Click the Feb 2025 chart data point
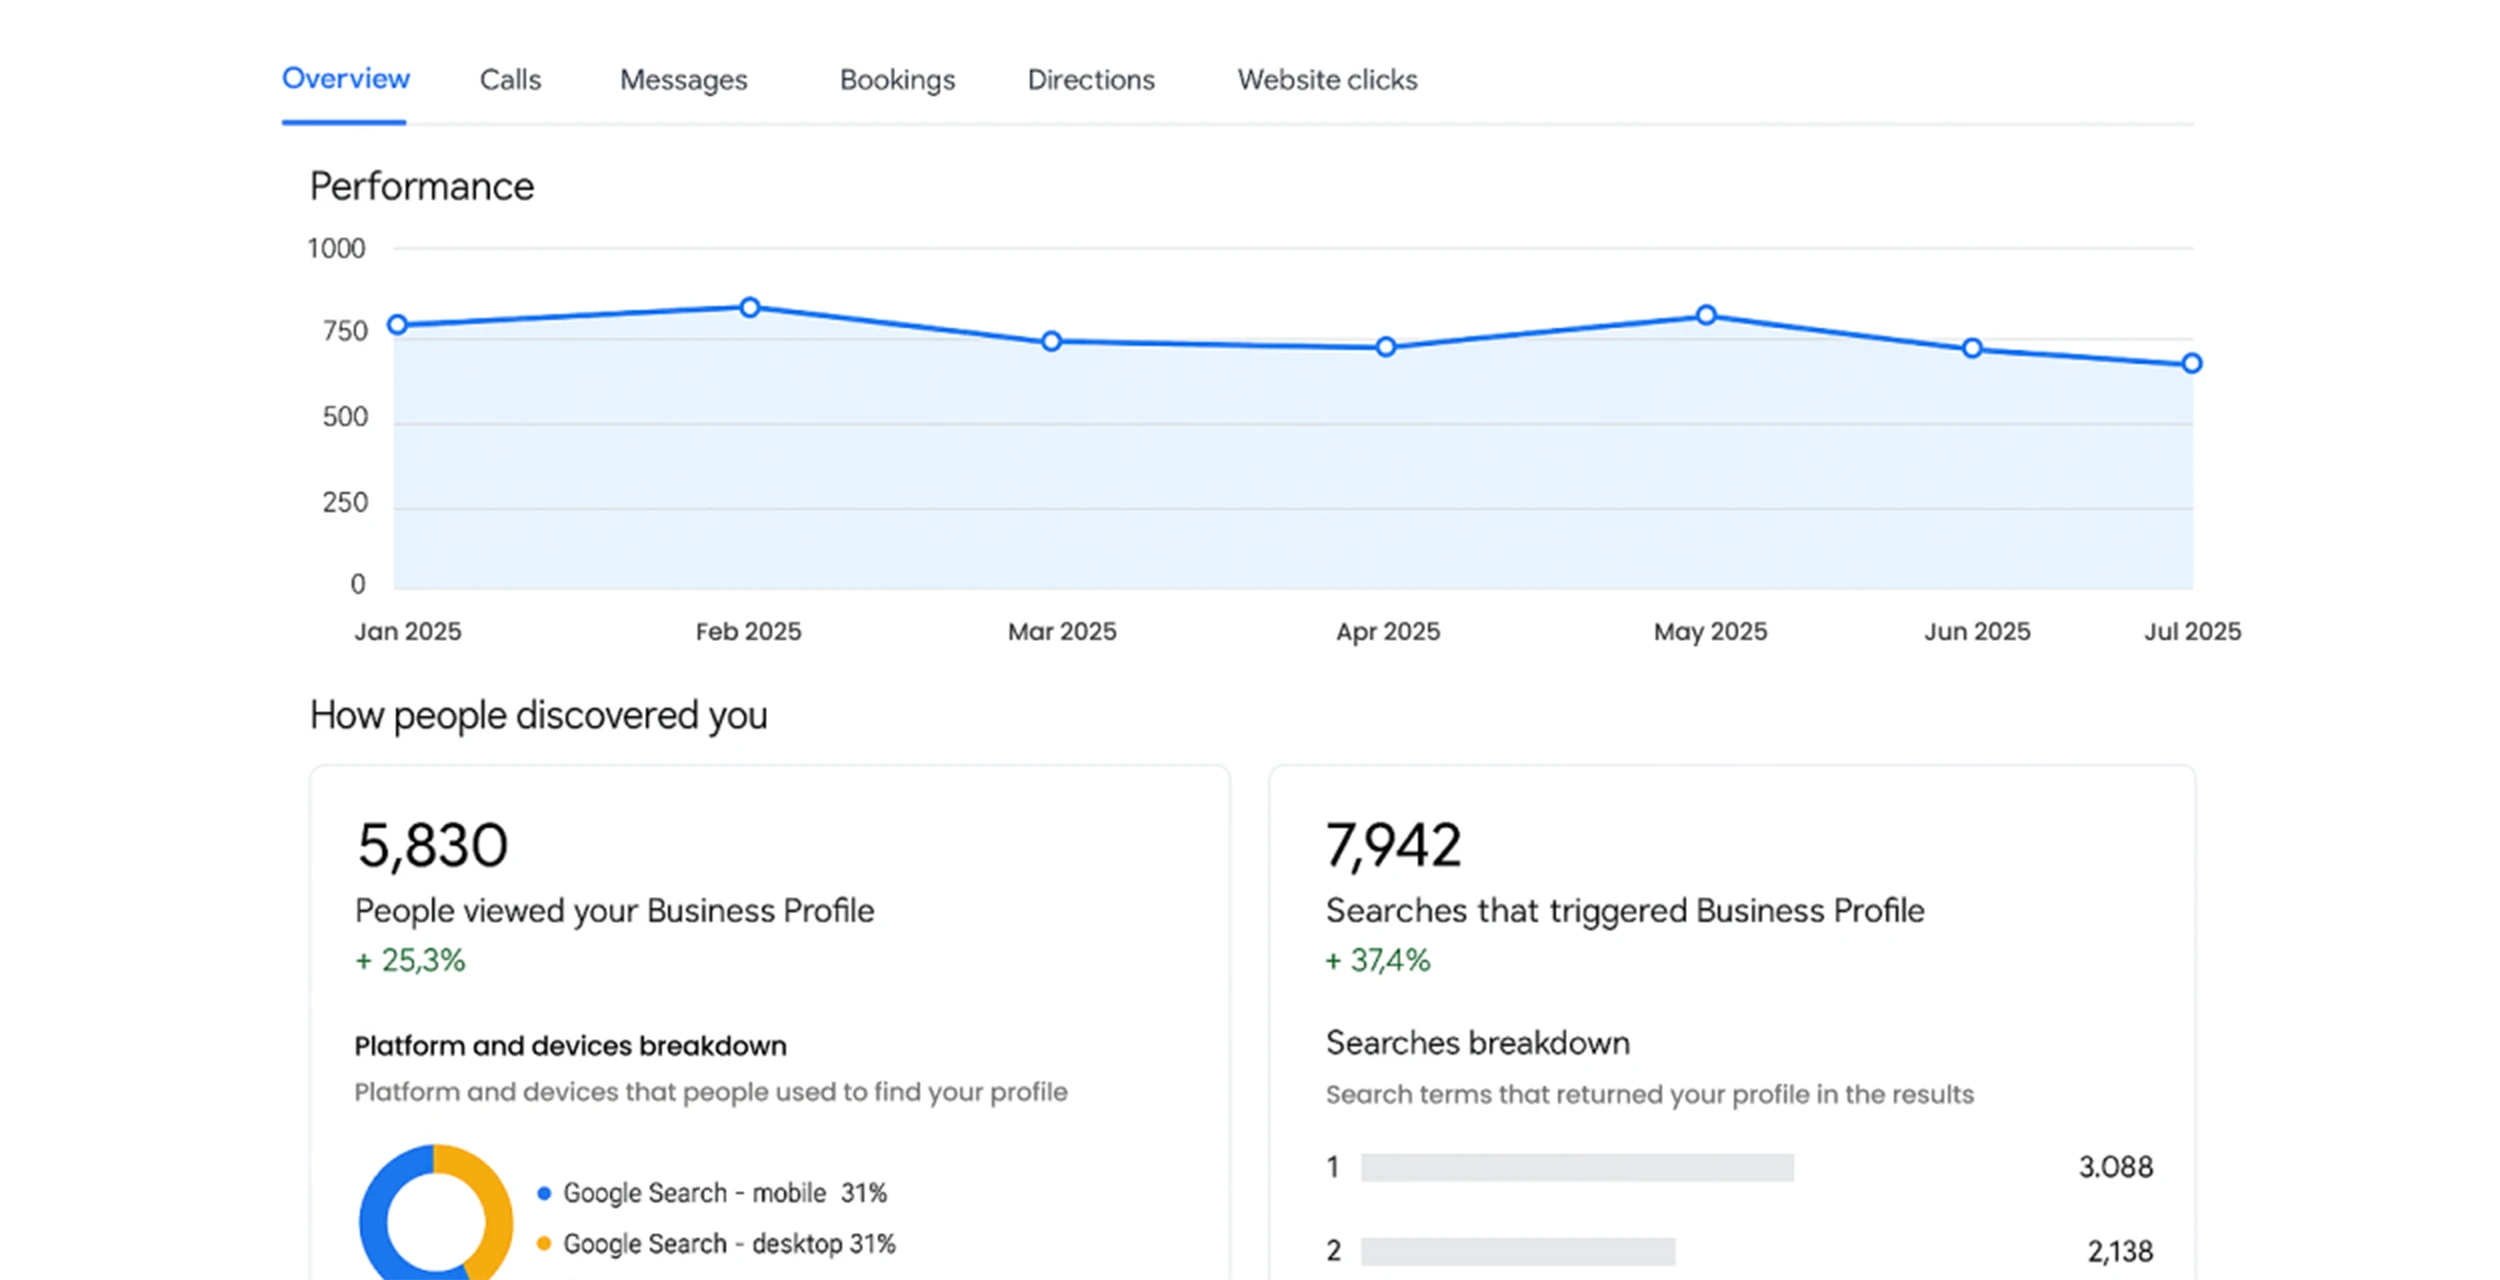Screen dimensions: 2500x1280 [750, 307]
